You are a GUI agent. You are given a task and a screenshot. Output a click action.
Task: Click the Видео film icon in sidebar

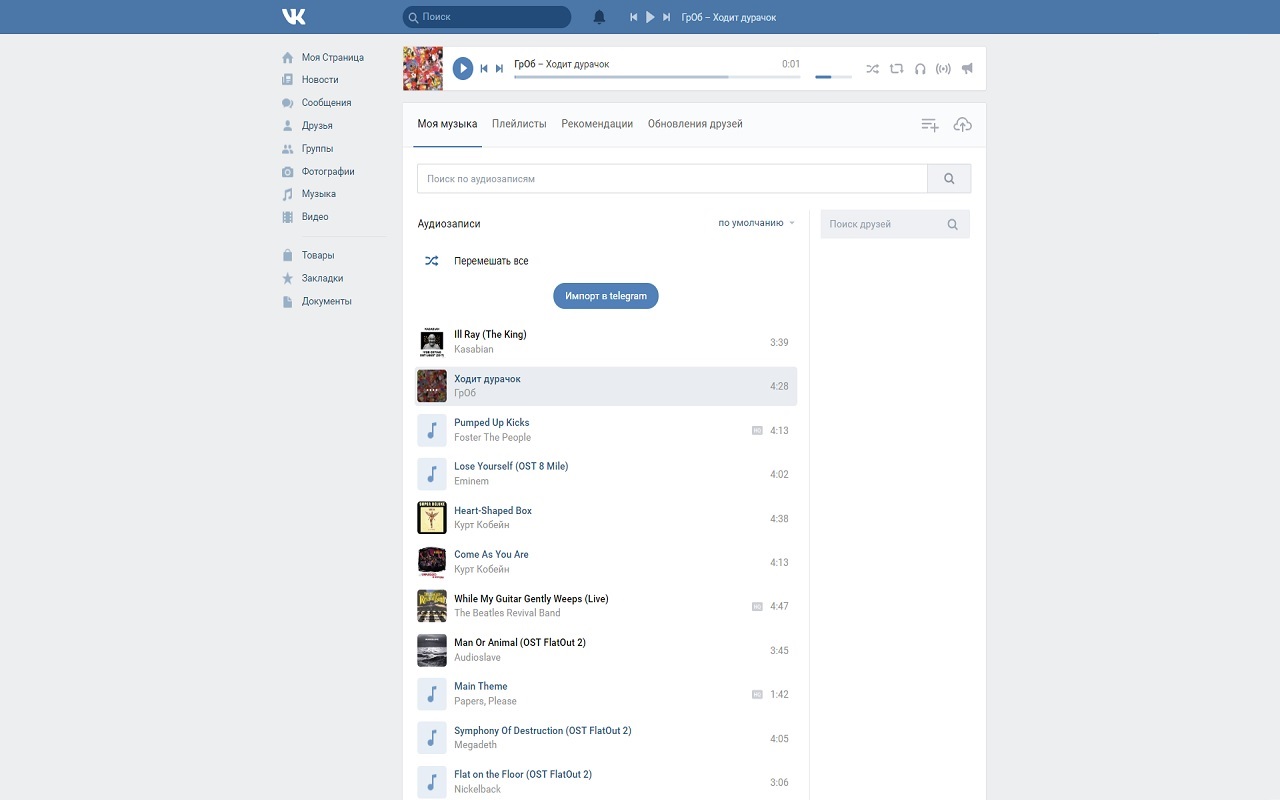pos(288,217)
